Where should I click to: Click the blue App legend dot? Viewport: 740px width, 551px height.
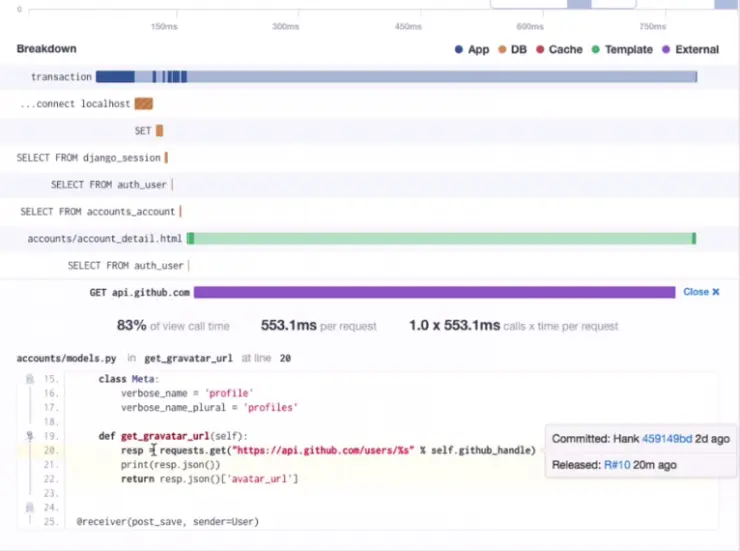[459, 50]
